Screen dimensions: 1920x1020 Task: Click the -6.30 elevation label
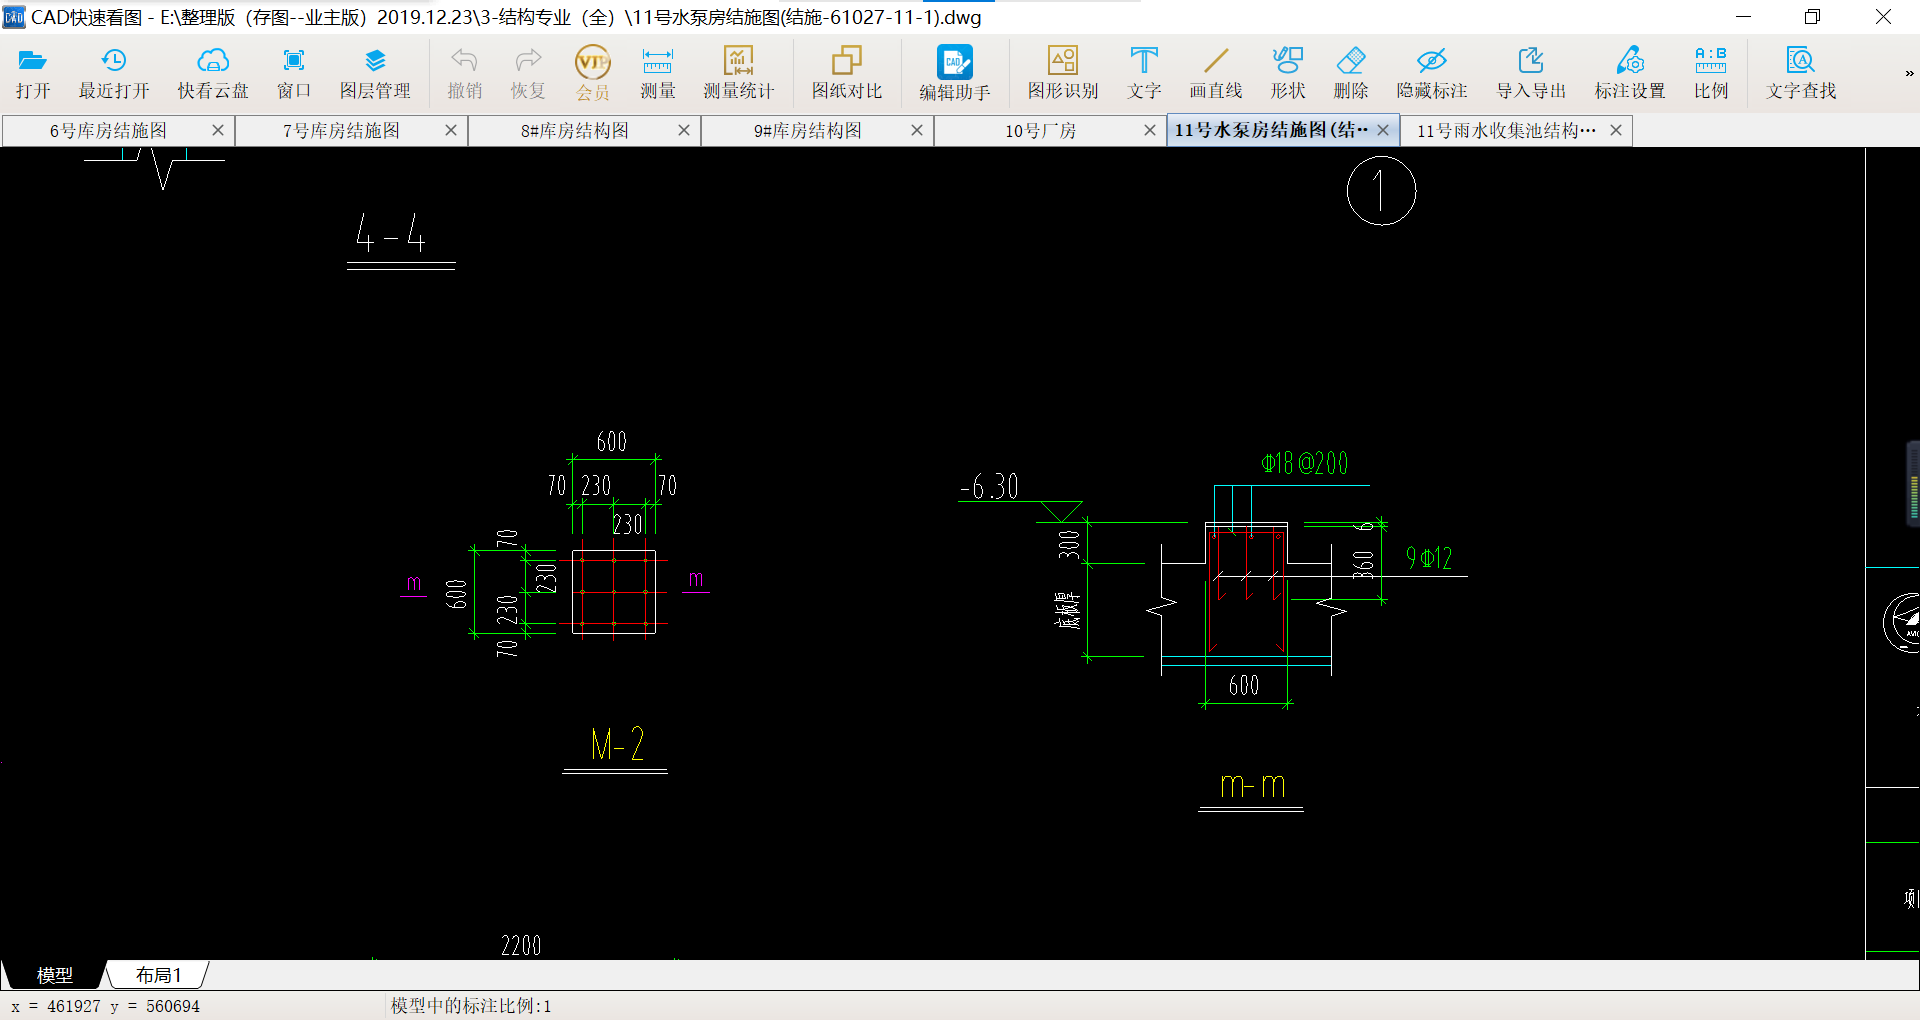tap(989, 487)
